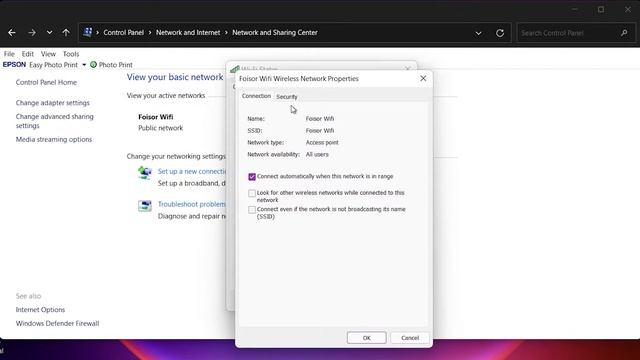Enable connect even if not broadcasting SSID
The width and height of the screenshot is (640, 360).
pos(252,209)
